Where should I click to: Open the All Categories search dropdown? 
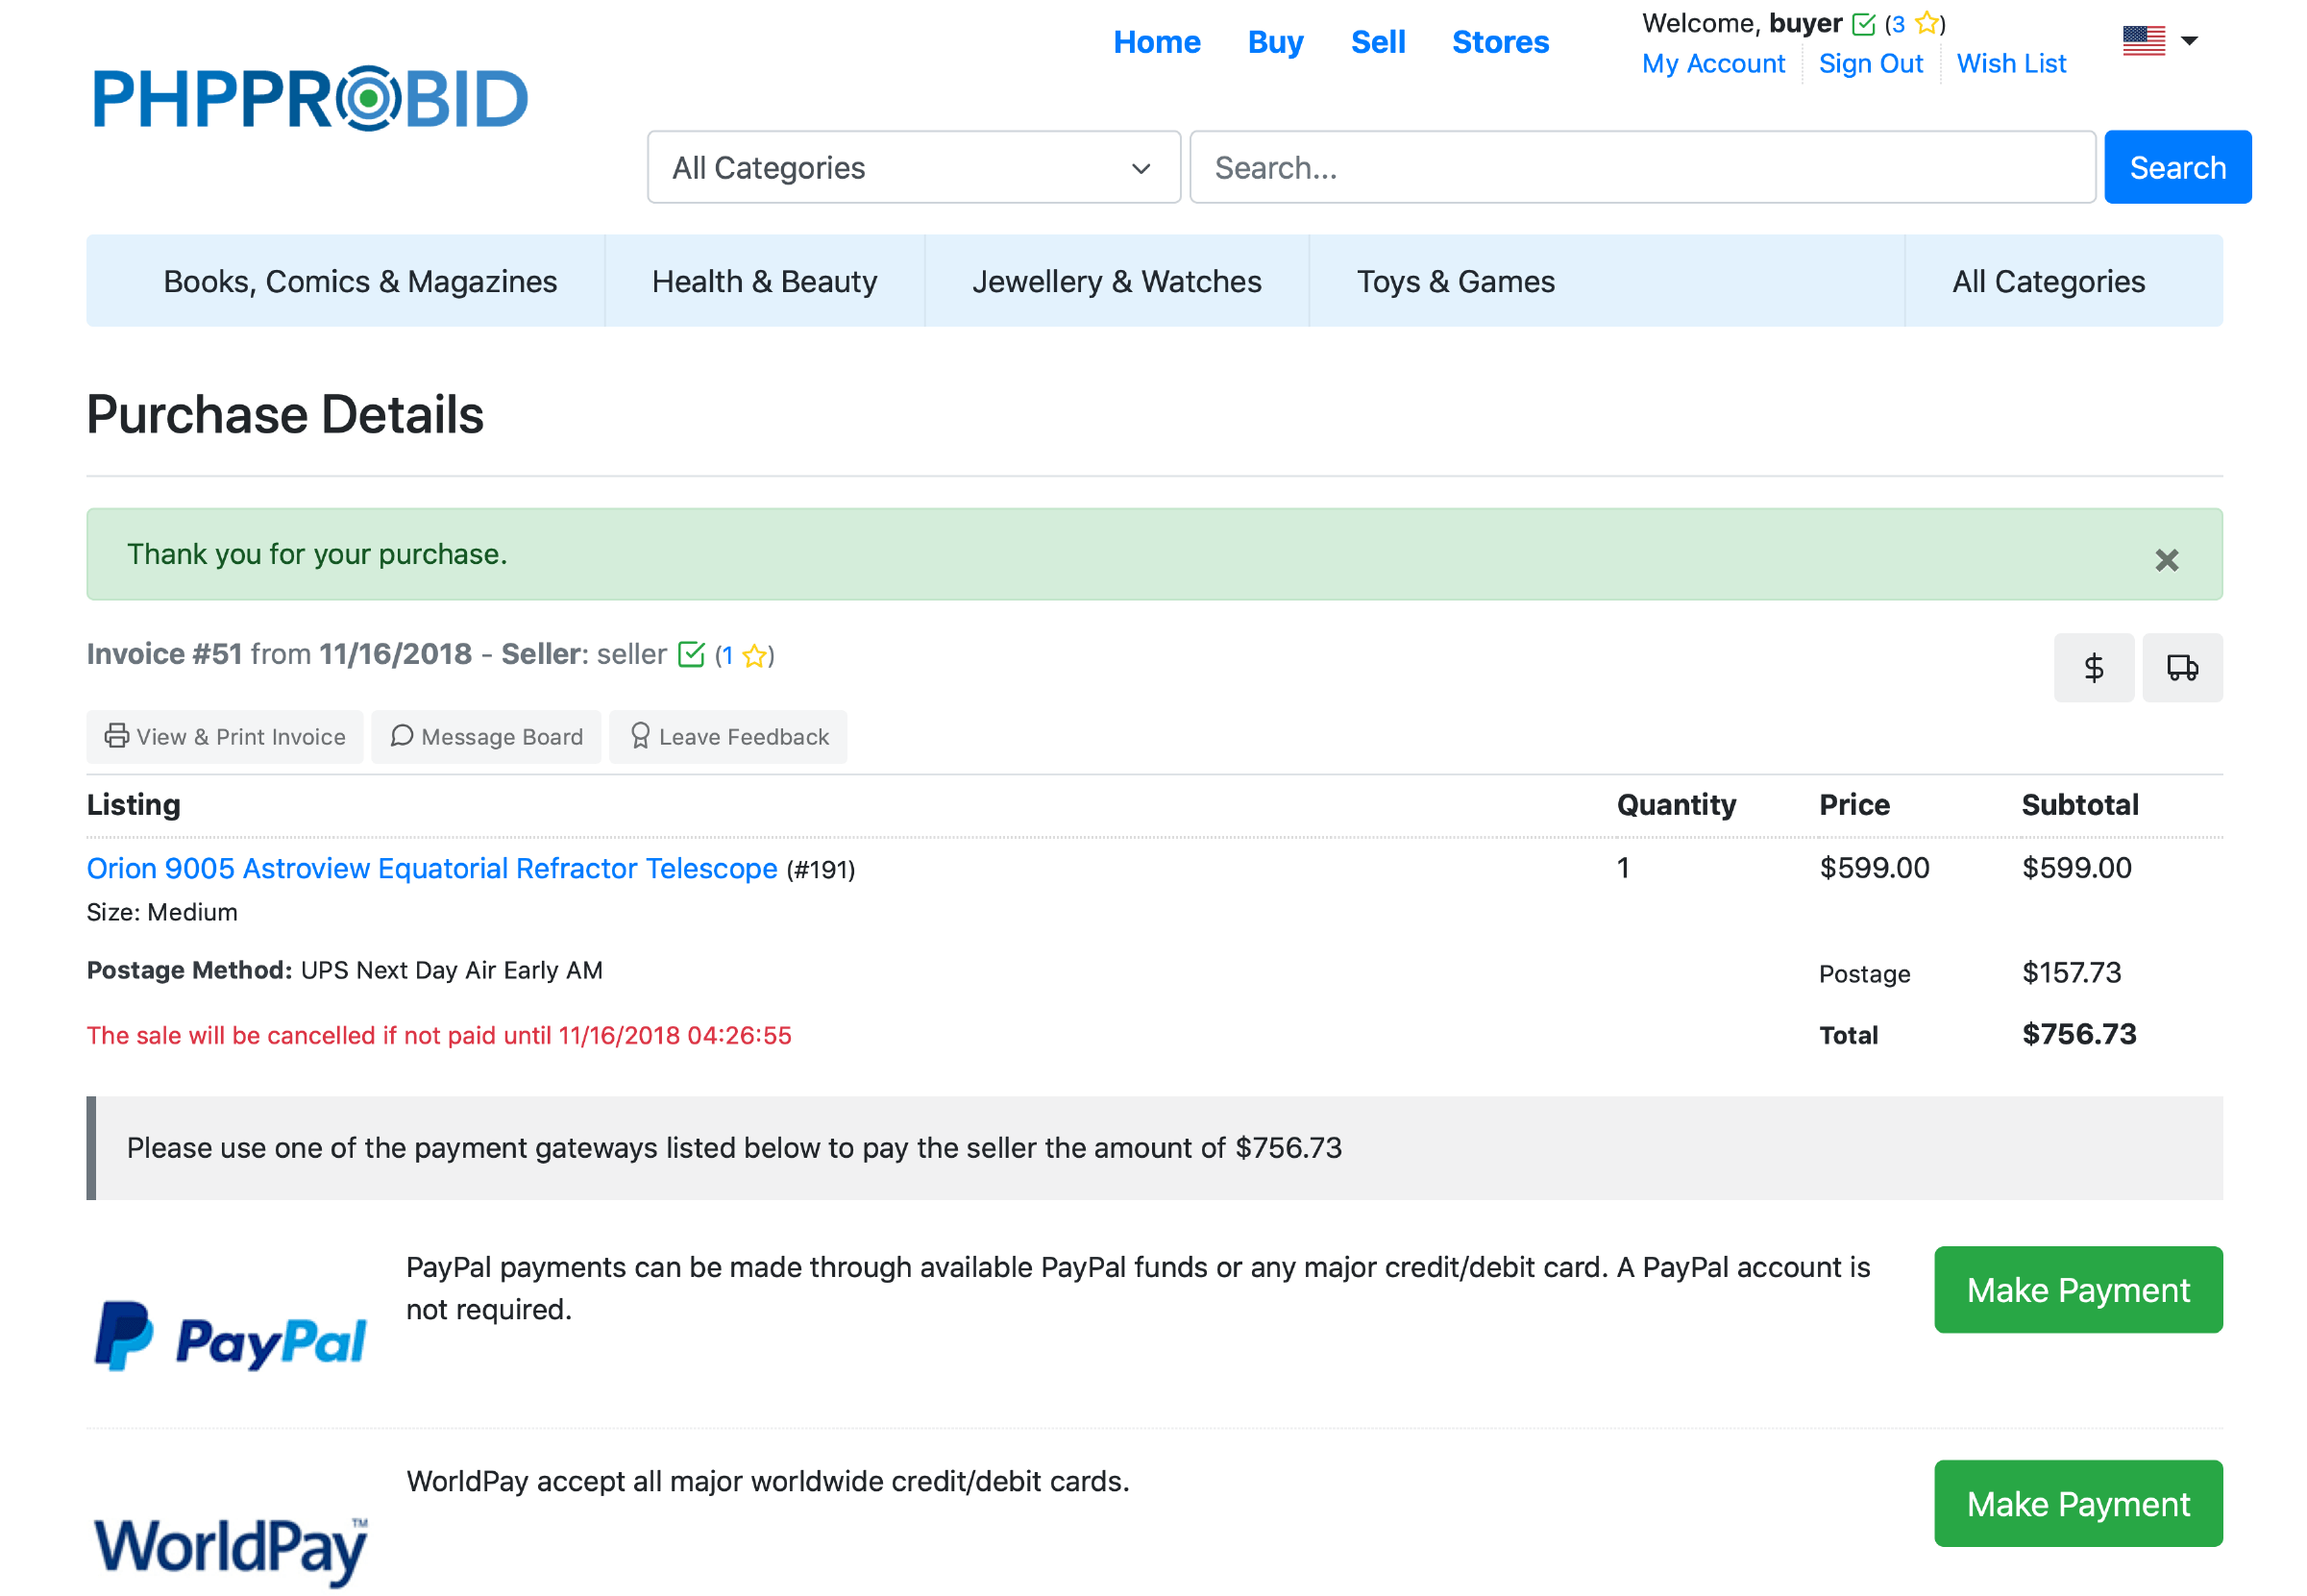click(913, 167)
